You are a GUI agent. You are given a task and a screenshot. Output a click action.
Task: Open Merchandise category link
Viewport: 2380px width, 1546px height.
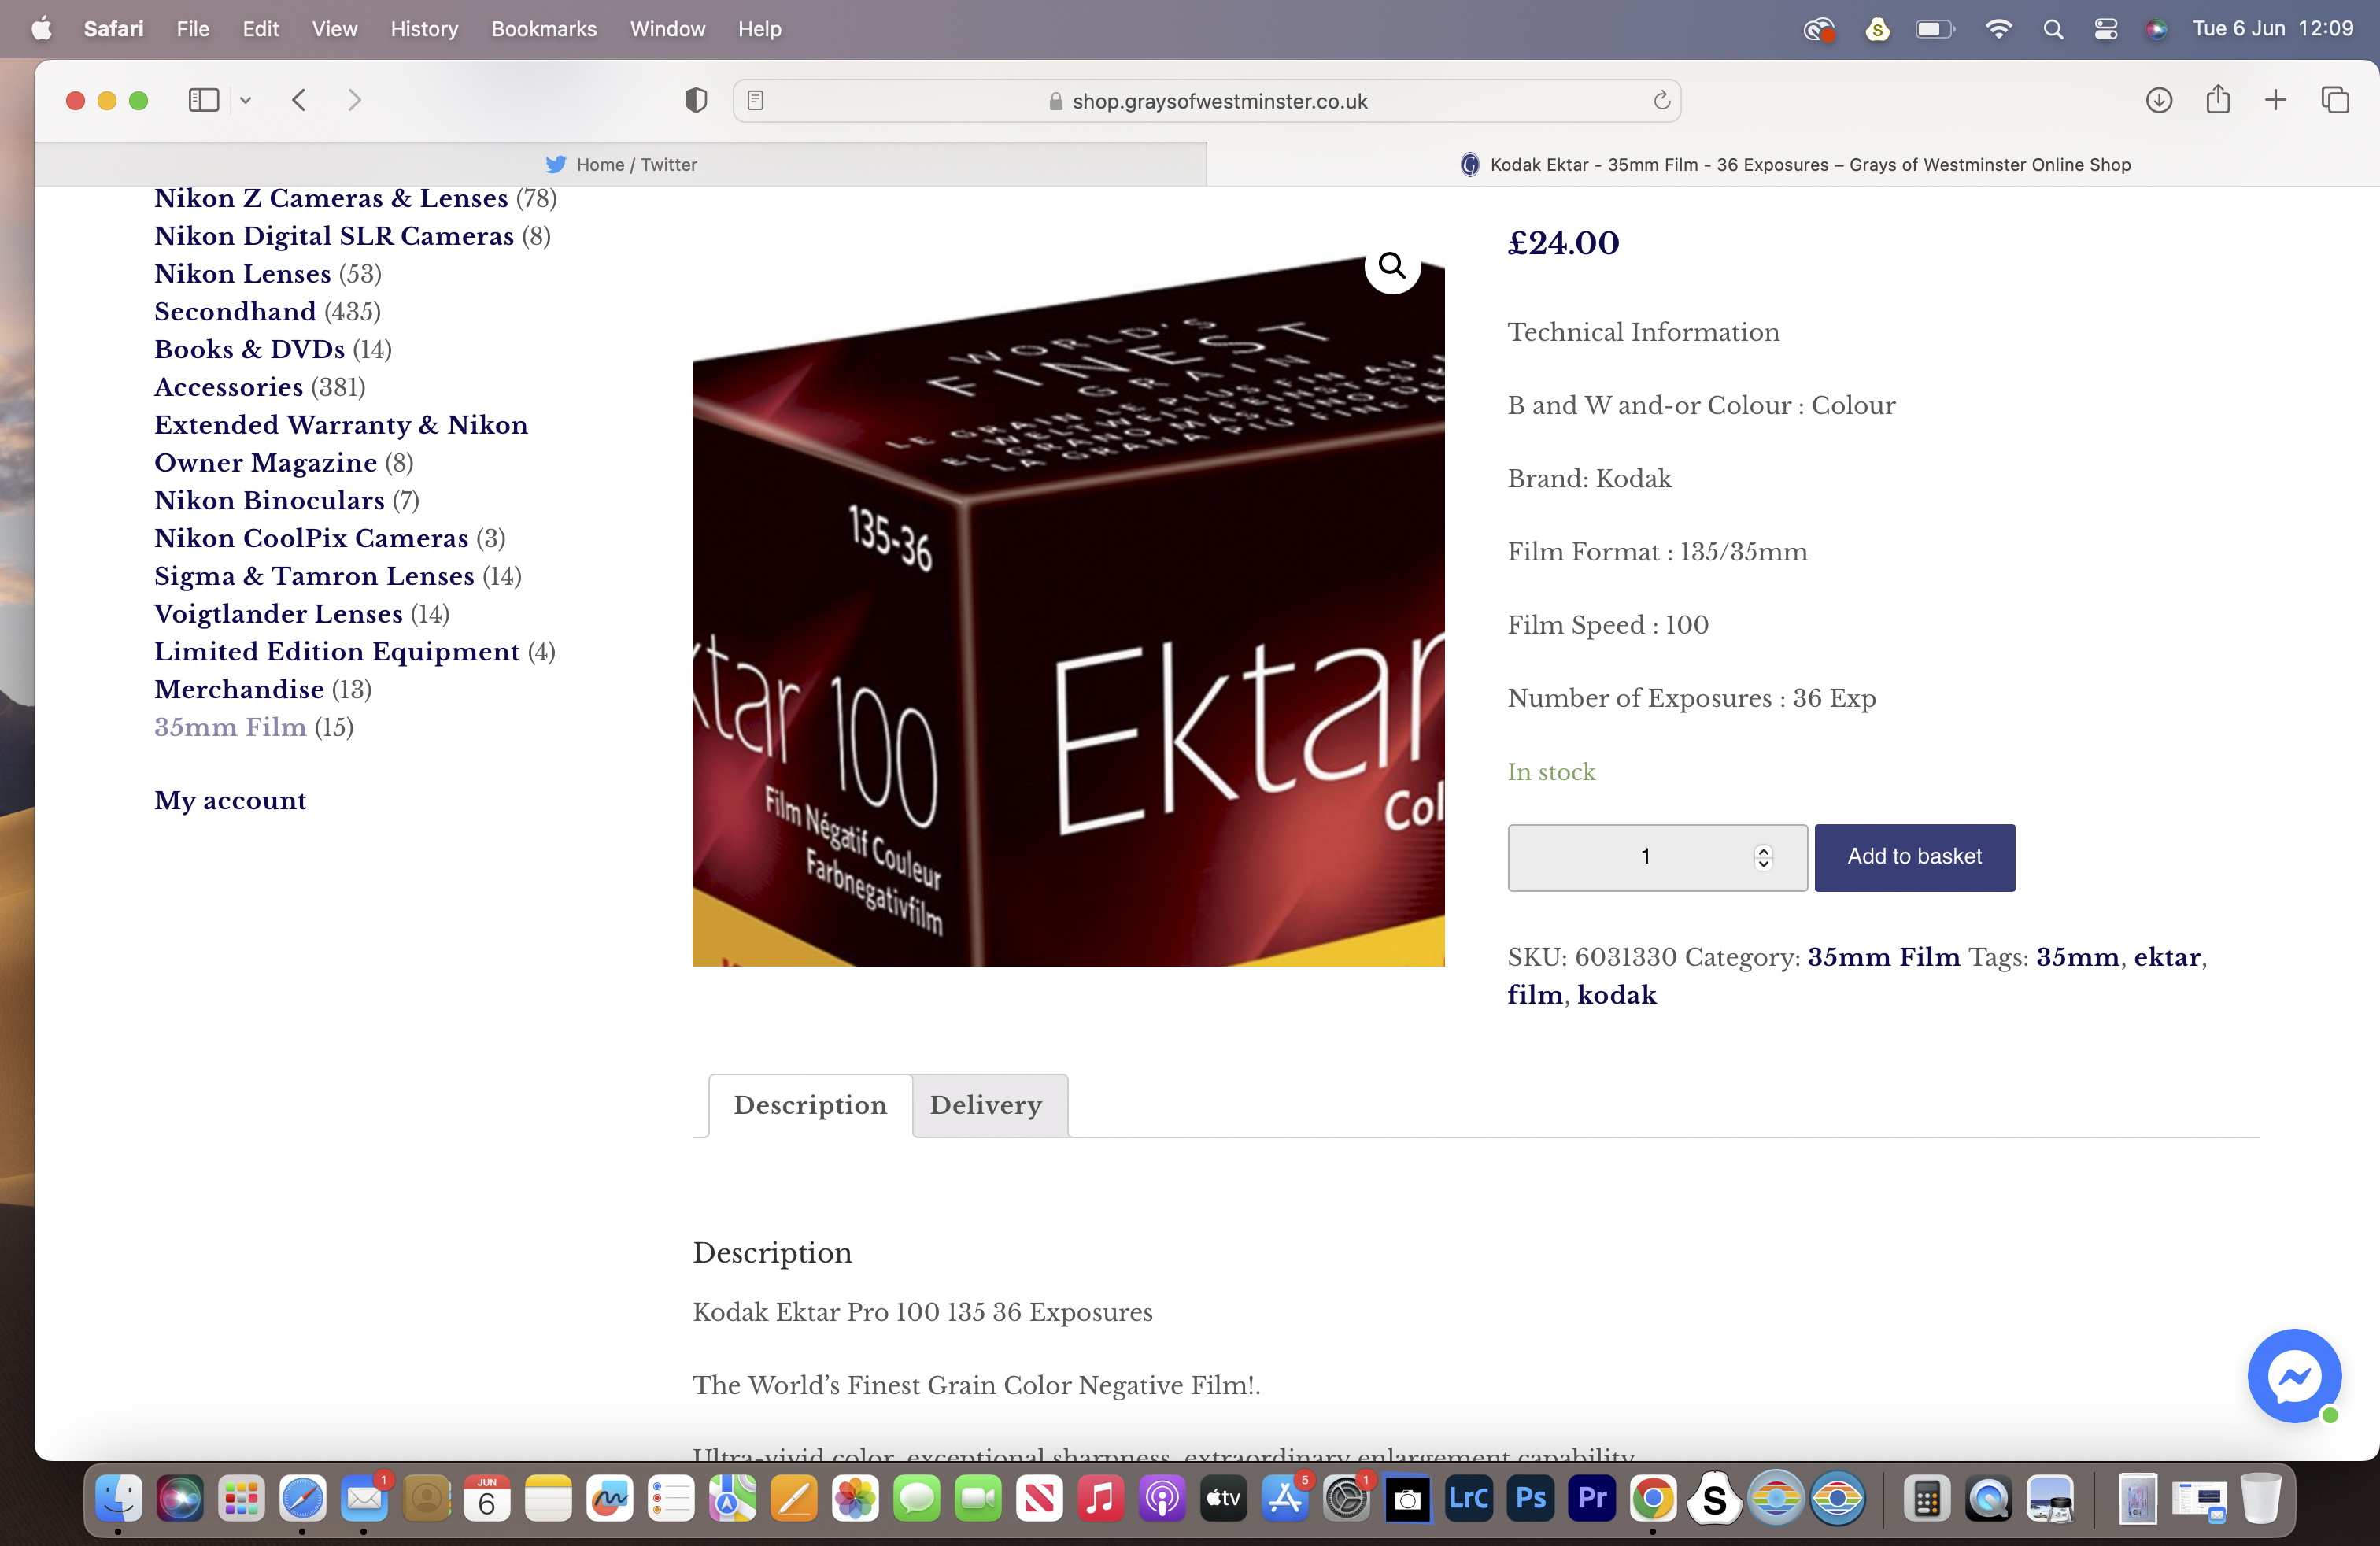click(240, 690)
